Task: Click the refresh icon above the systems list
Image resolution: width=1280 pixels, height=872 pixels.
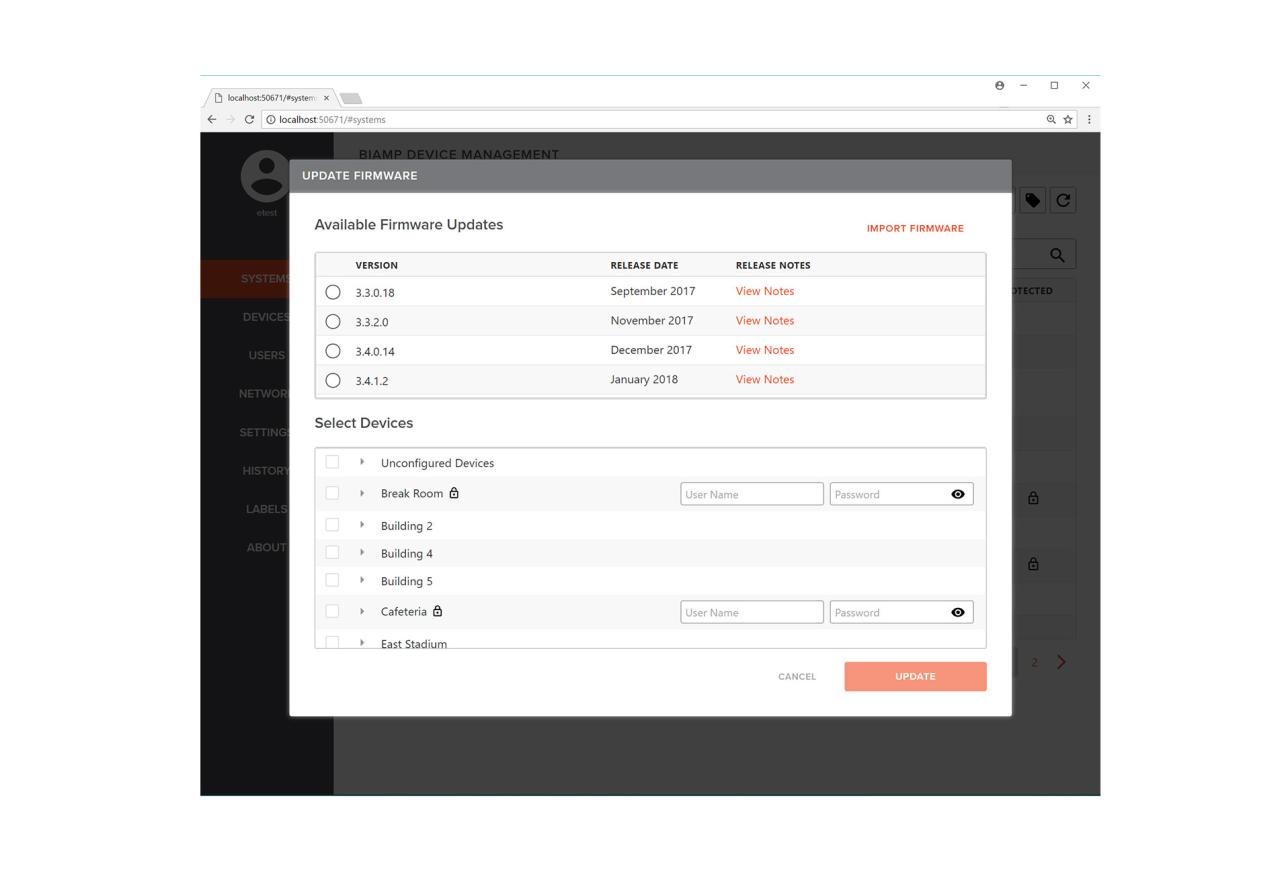Action: click(x=1065, y=200)
